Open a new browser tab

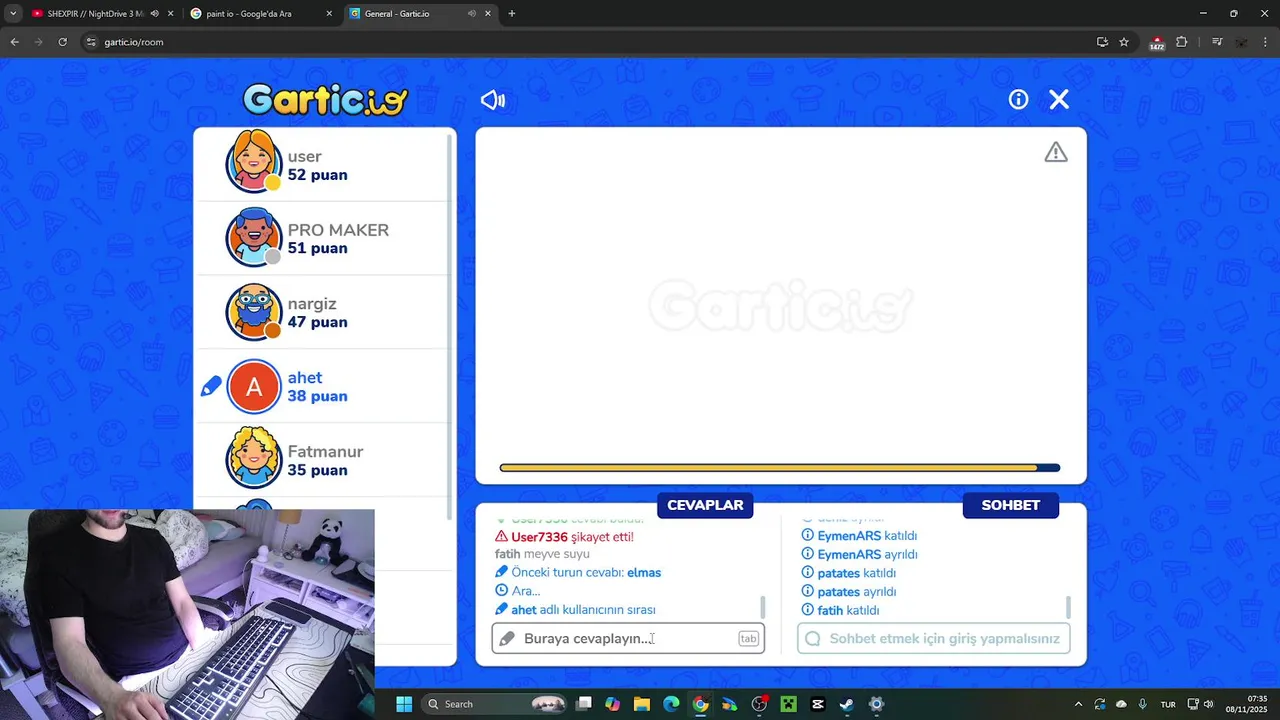512,14
